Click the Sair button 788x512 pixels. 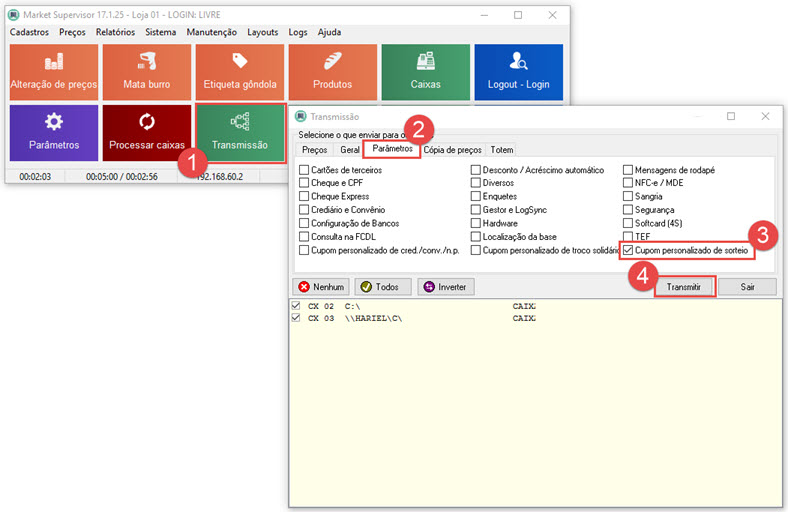[747, 287]
